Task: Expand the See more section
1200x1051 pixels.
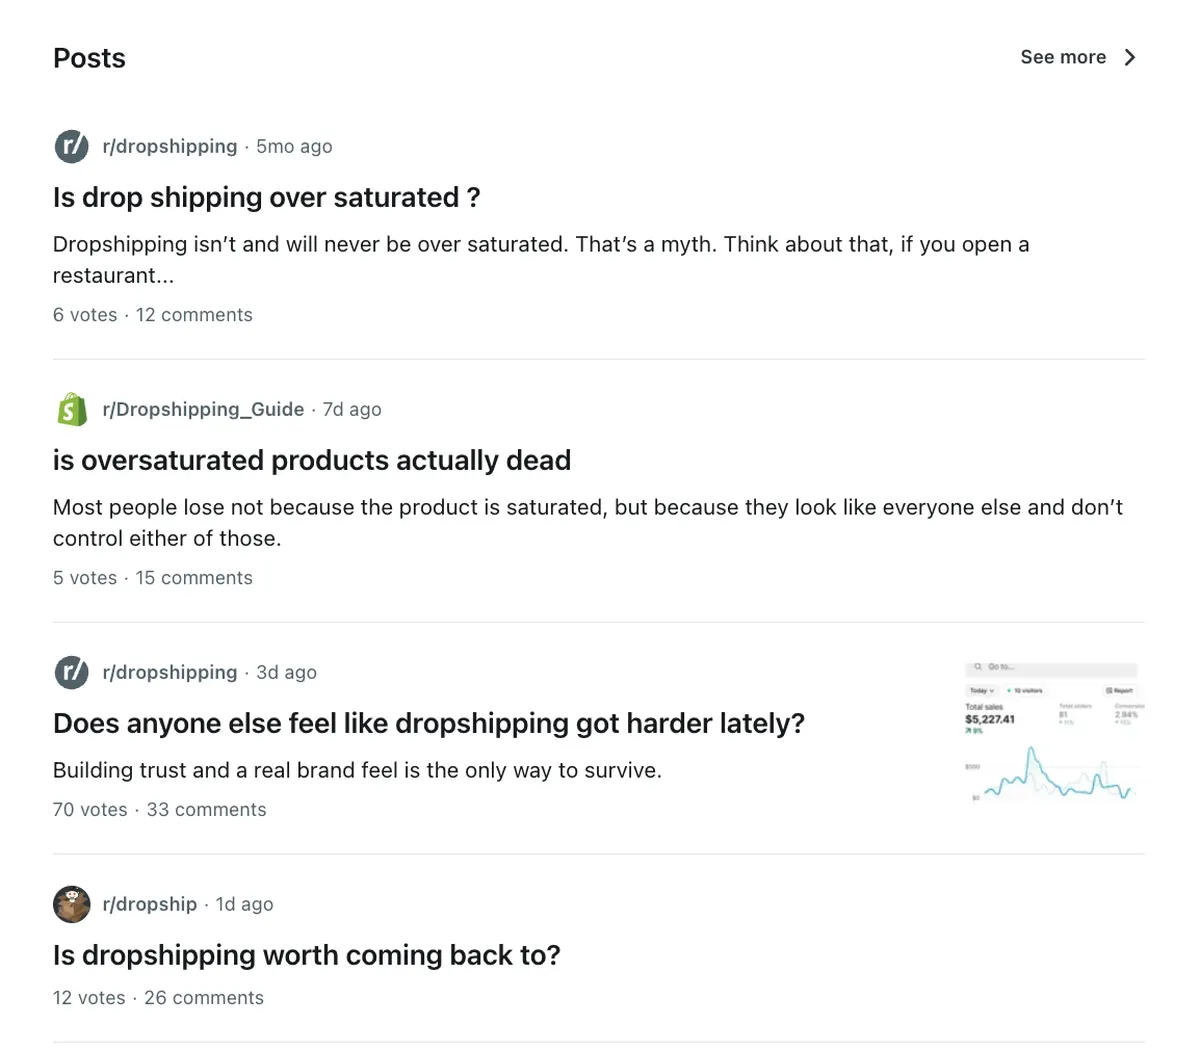Action: [1063, 57]
